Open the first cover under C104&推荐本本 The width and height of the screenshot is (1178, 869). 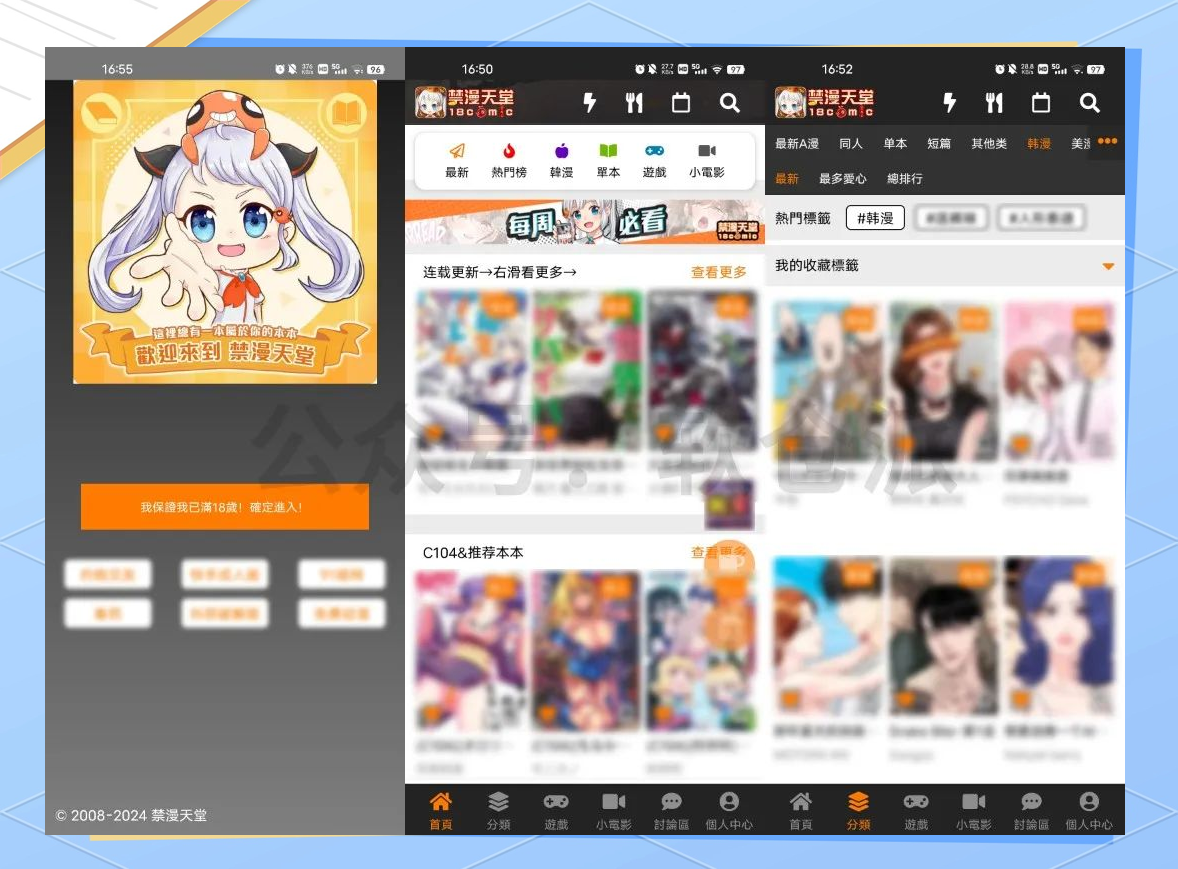point(470,650)
